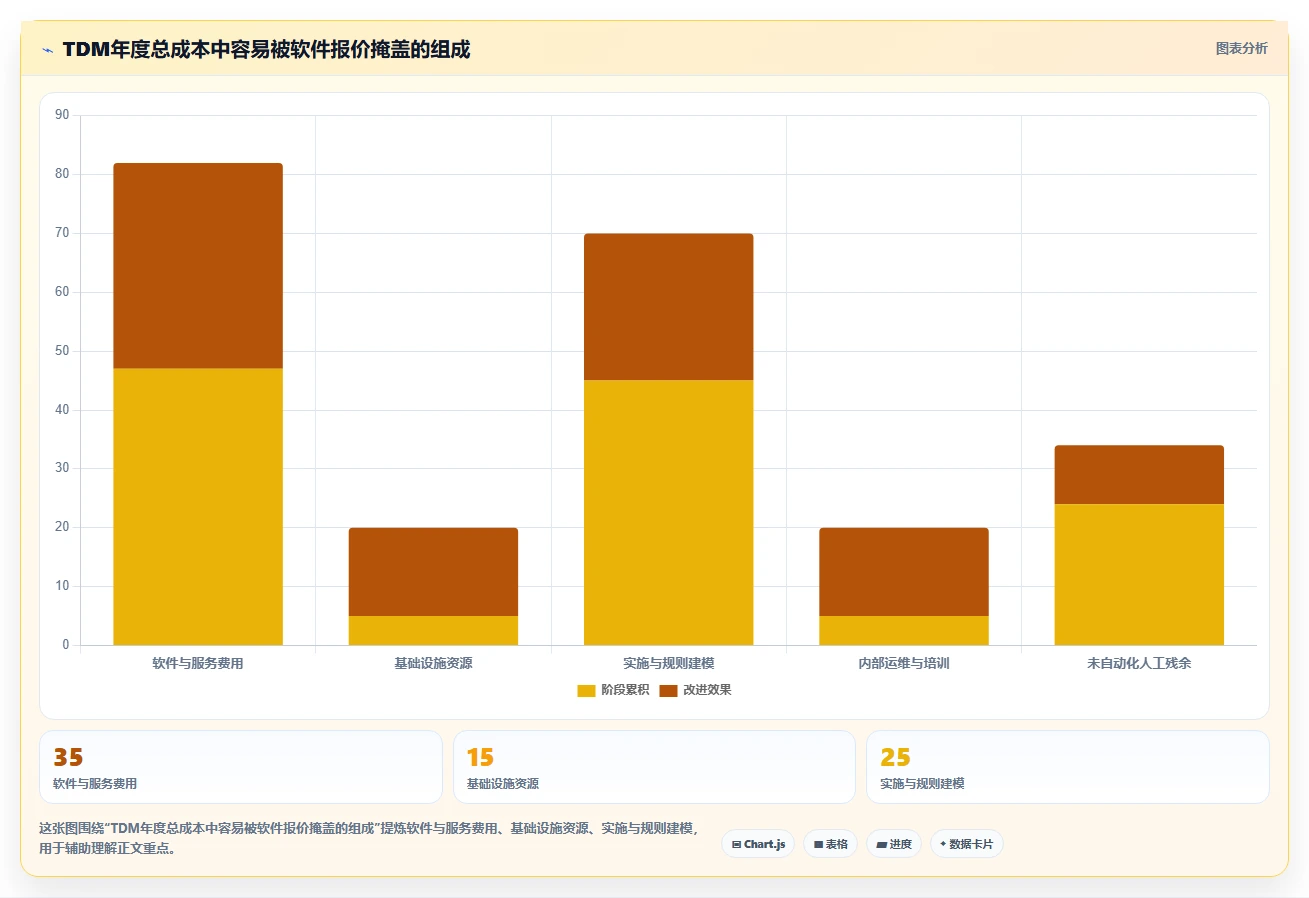Click the brown segment of 内部运维与培训 bar

pyautogui.click(x=904, y=572)
